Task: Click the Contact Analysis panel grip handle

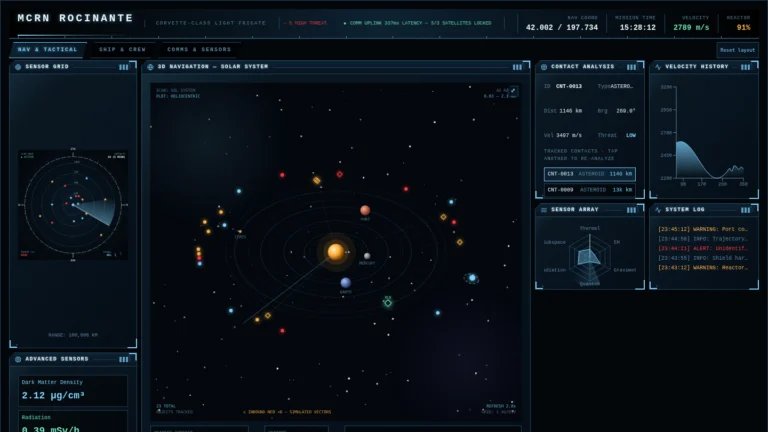Action: (631, 67)
